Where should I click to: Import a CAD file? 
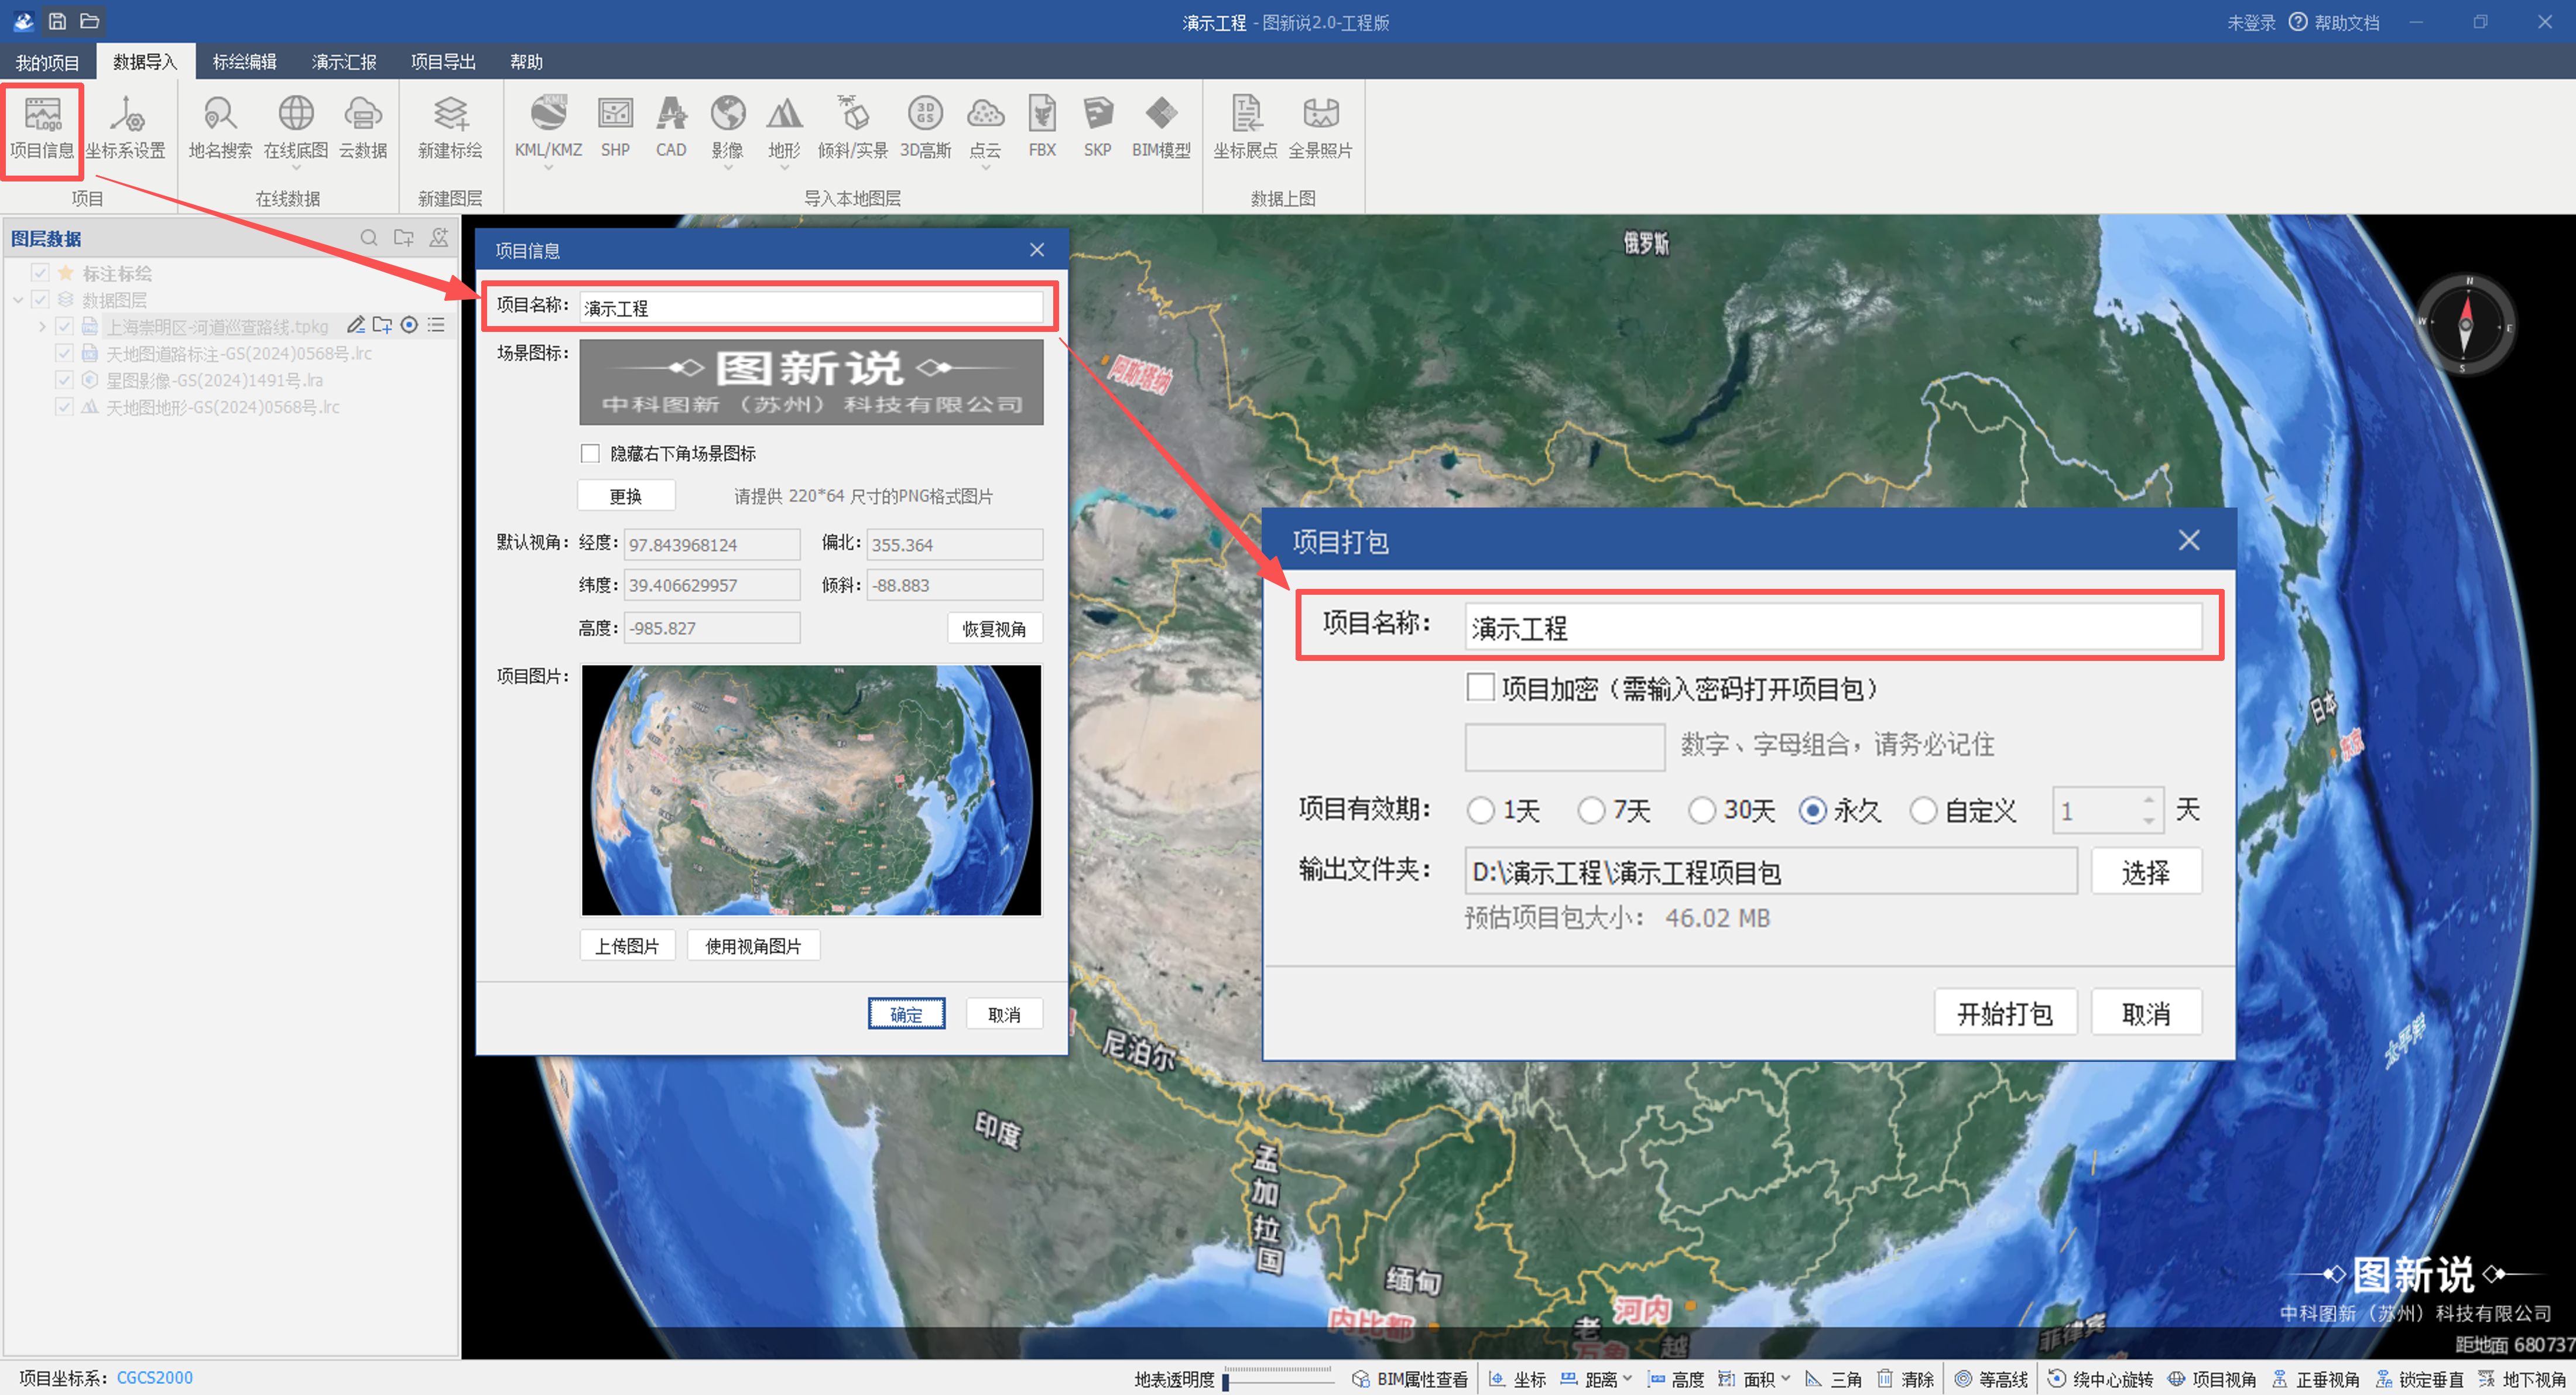point(671,128)
